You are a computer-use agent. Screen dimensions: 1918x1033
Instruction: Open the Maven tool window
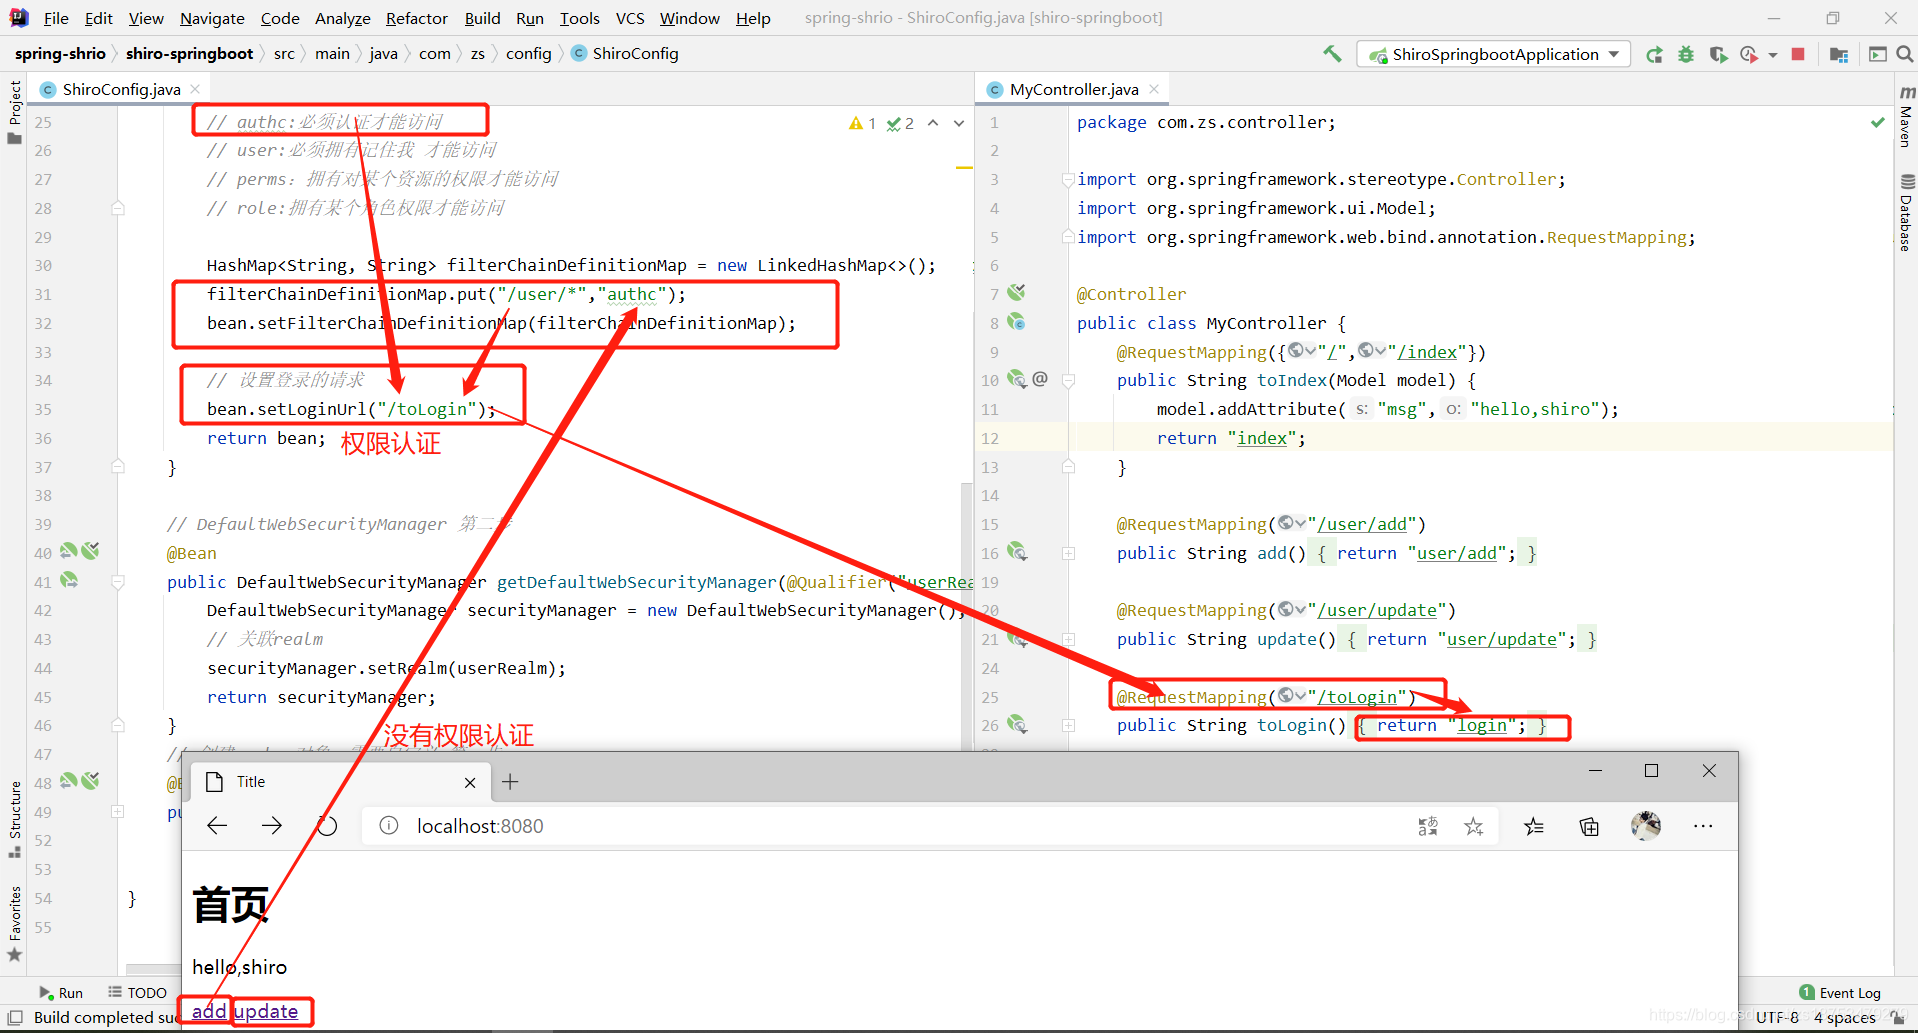(1906, 116)
